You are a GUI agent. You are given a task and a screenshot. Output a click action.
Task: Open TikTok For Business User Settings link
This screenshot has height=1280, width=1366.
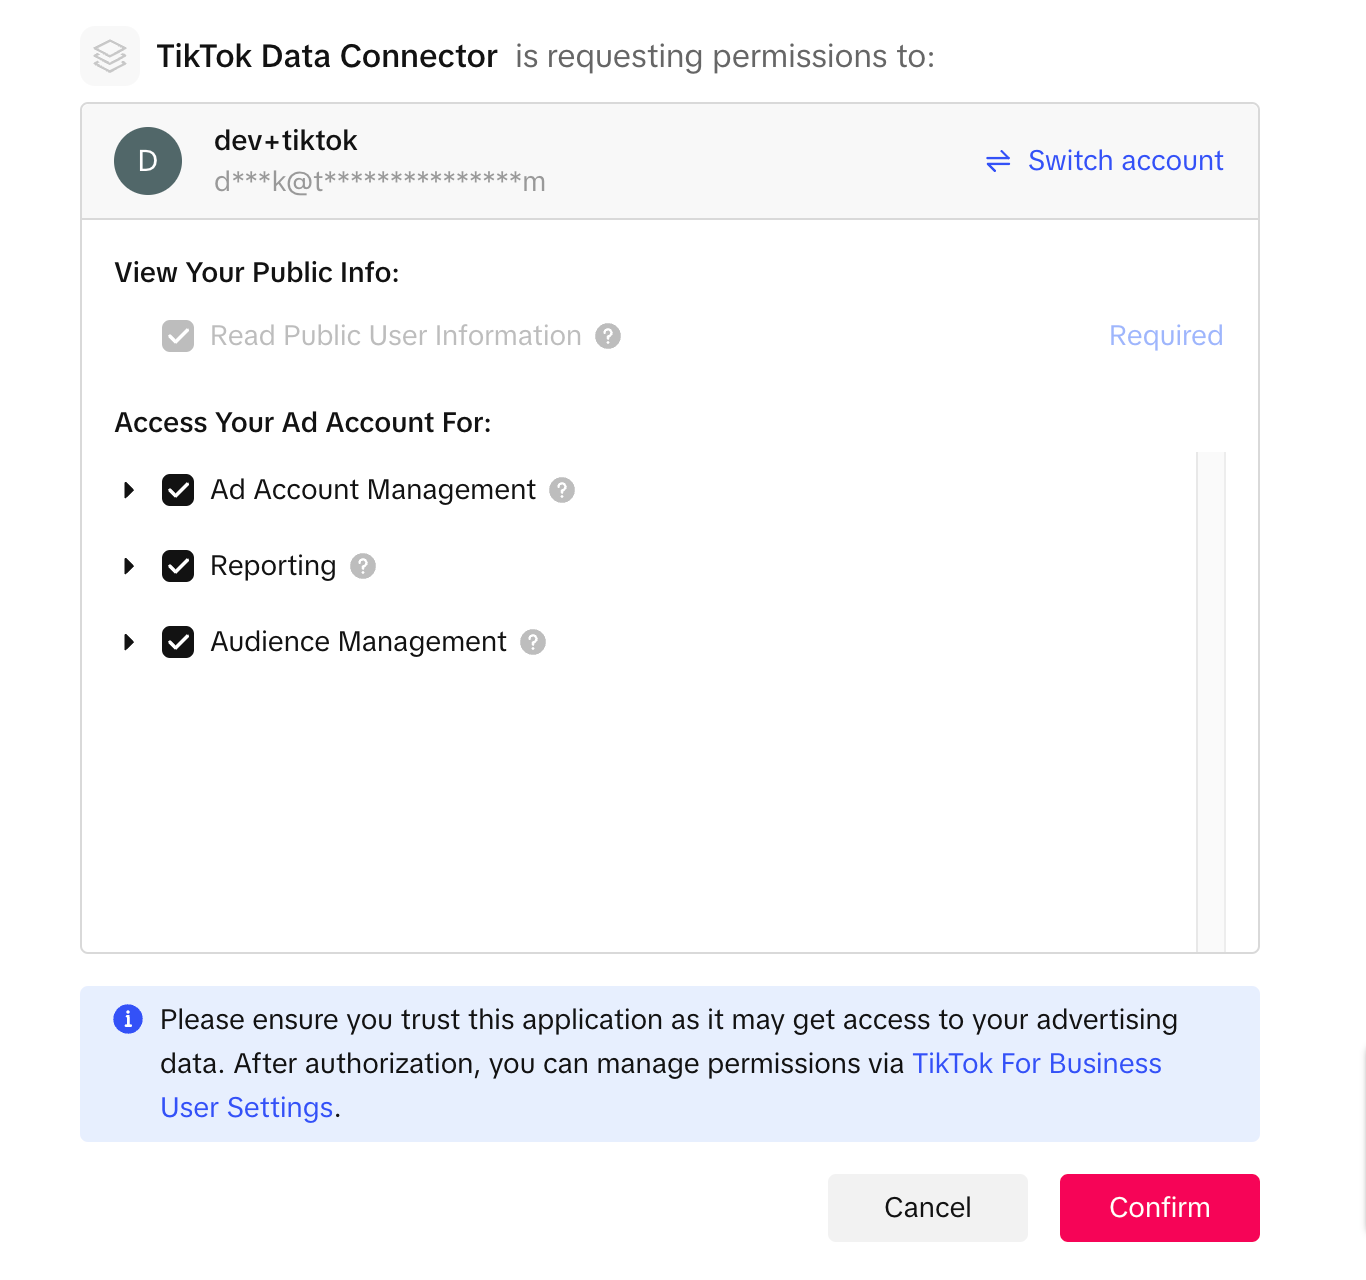(1036, 1064)
